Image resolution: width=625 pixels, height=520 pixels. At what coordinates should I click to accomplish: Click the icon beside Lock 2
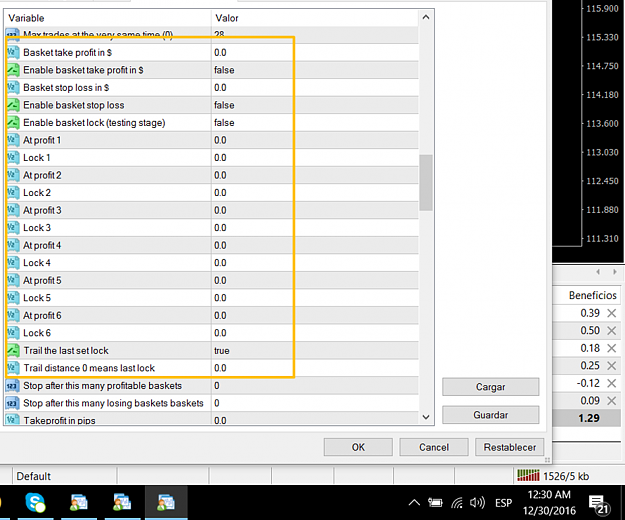(x=13, y=192)
